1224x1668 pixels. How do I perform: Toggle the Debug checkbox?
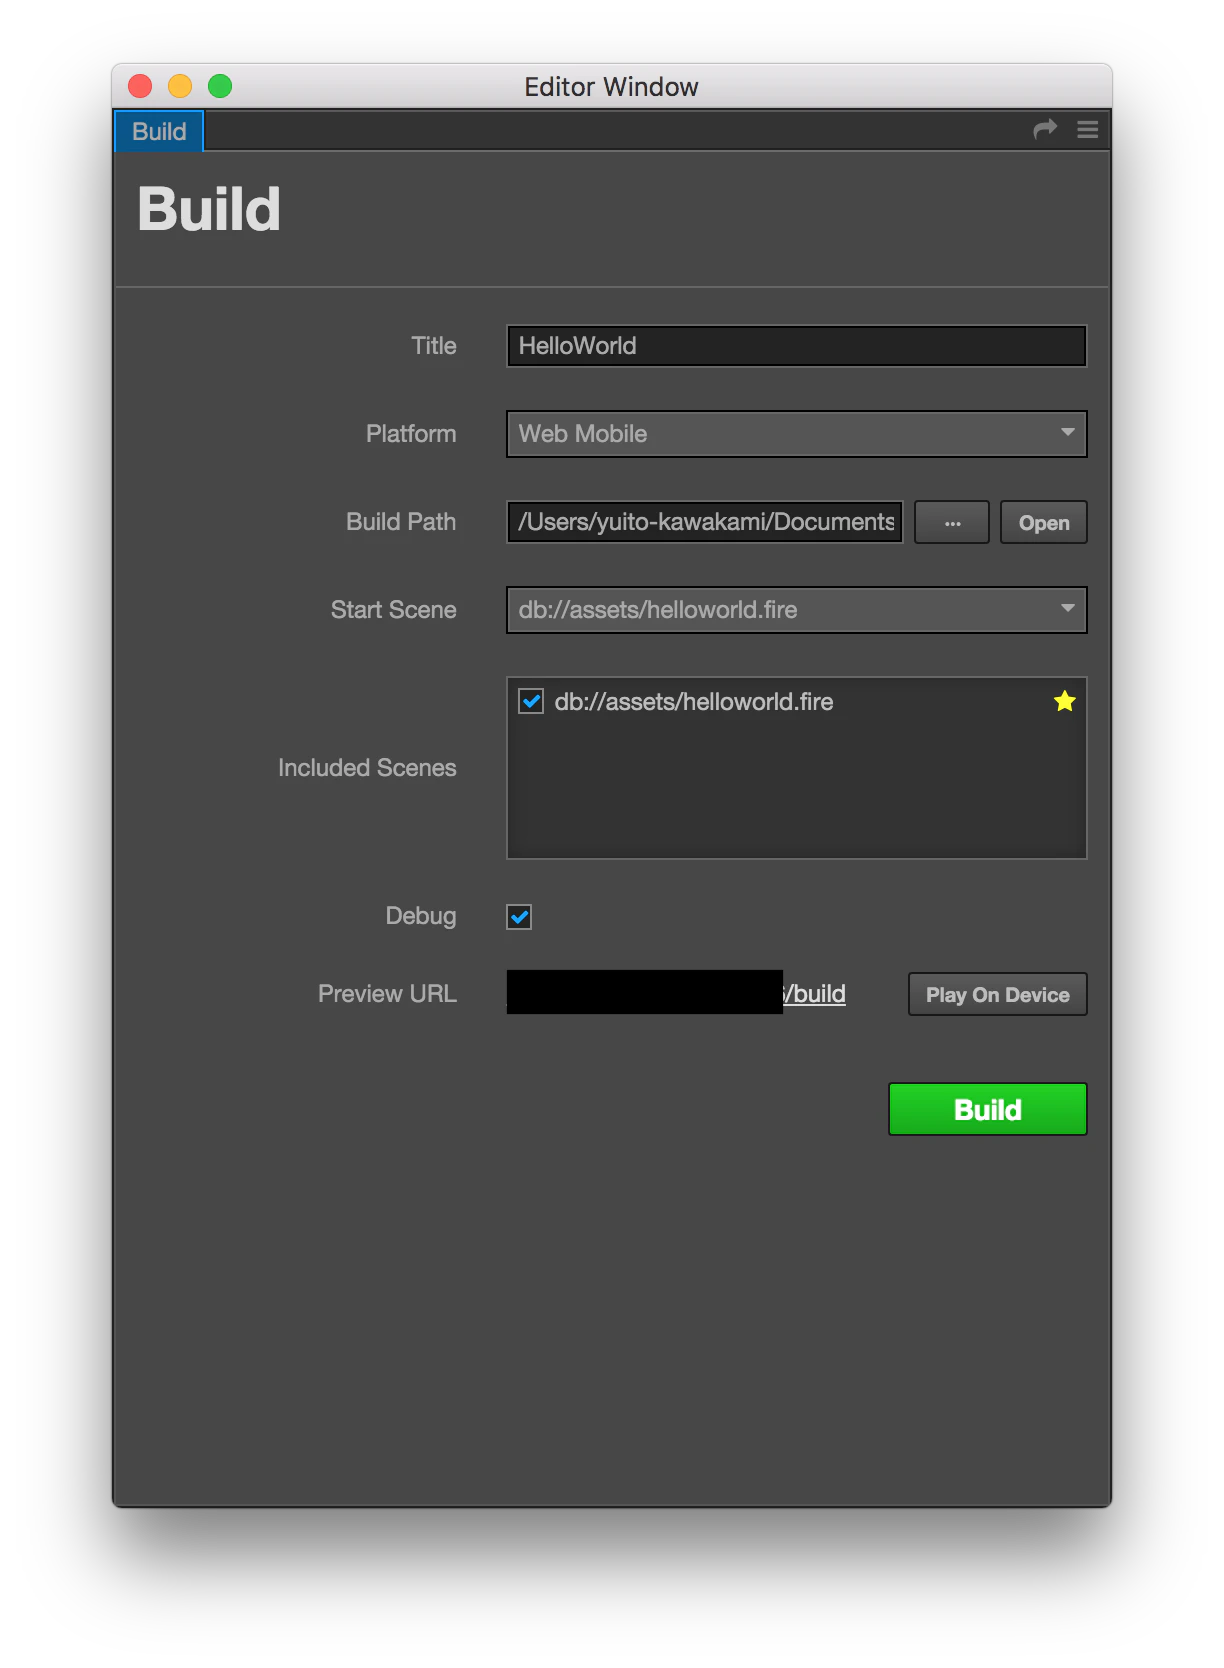pos(519,917)
